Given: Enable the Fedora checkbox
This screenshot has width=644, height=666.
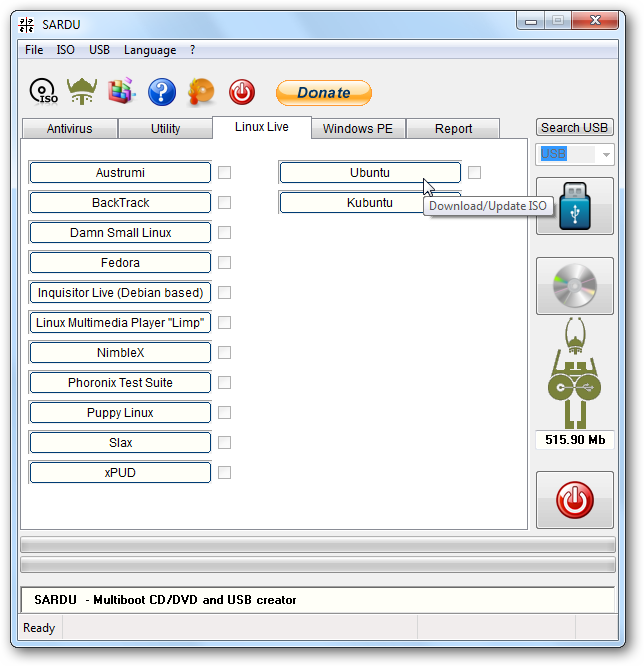Looking at the screenshot, I should 224,262.
